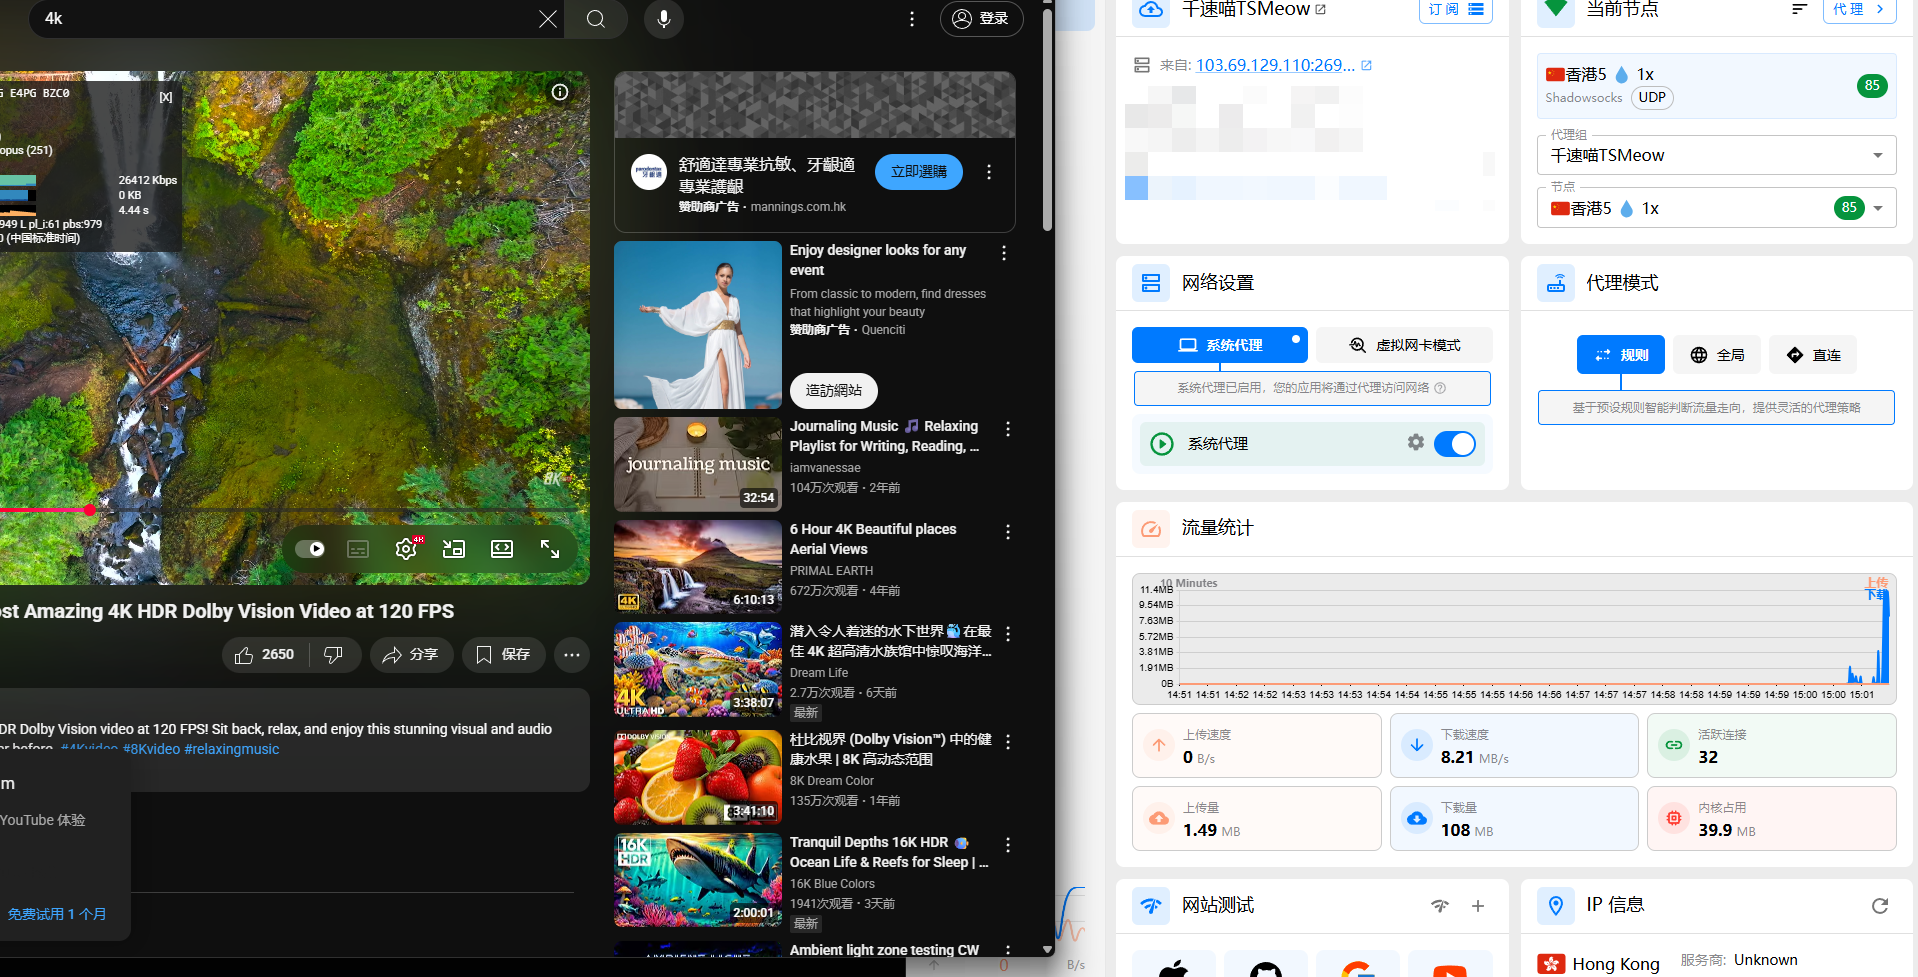Run all site tests with wifi icon
Image resolution: width=1918 pixels, height=977 pixels.
[x=1440, y=906]
